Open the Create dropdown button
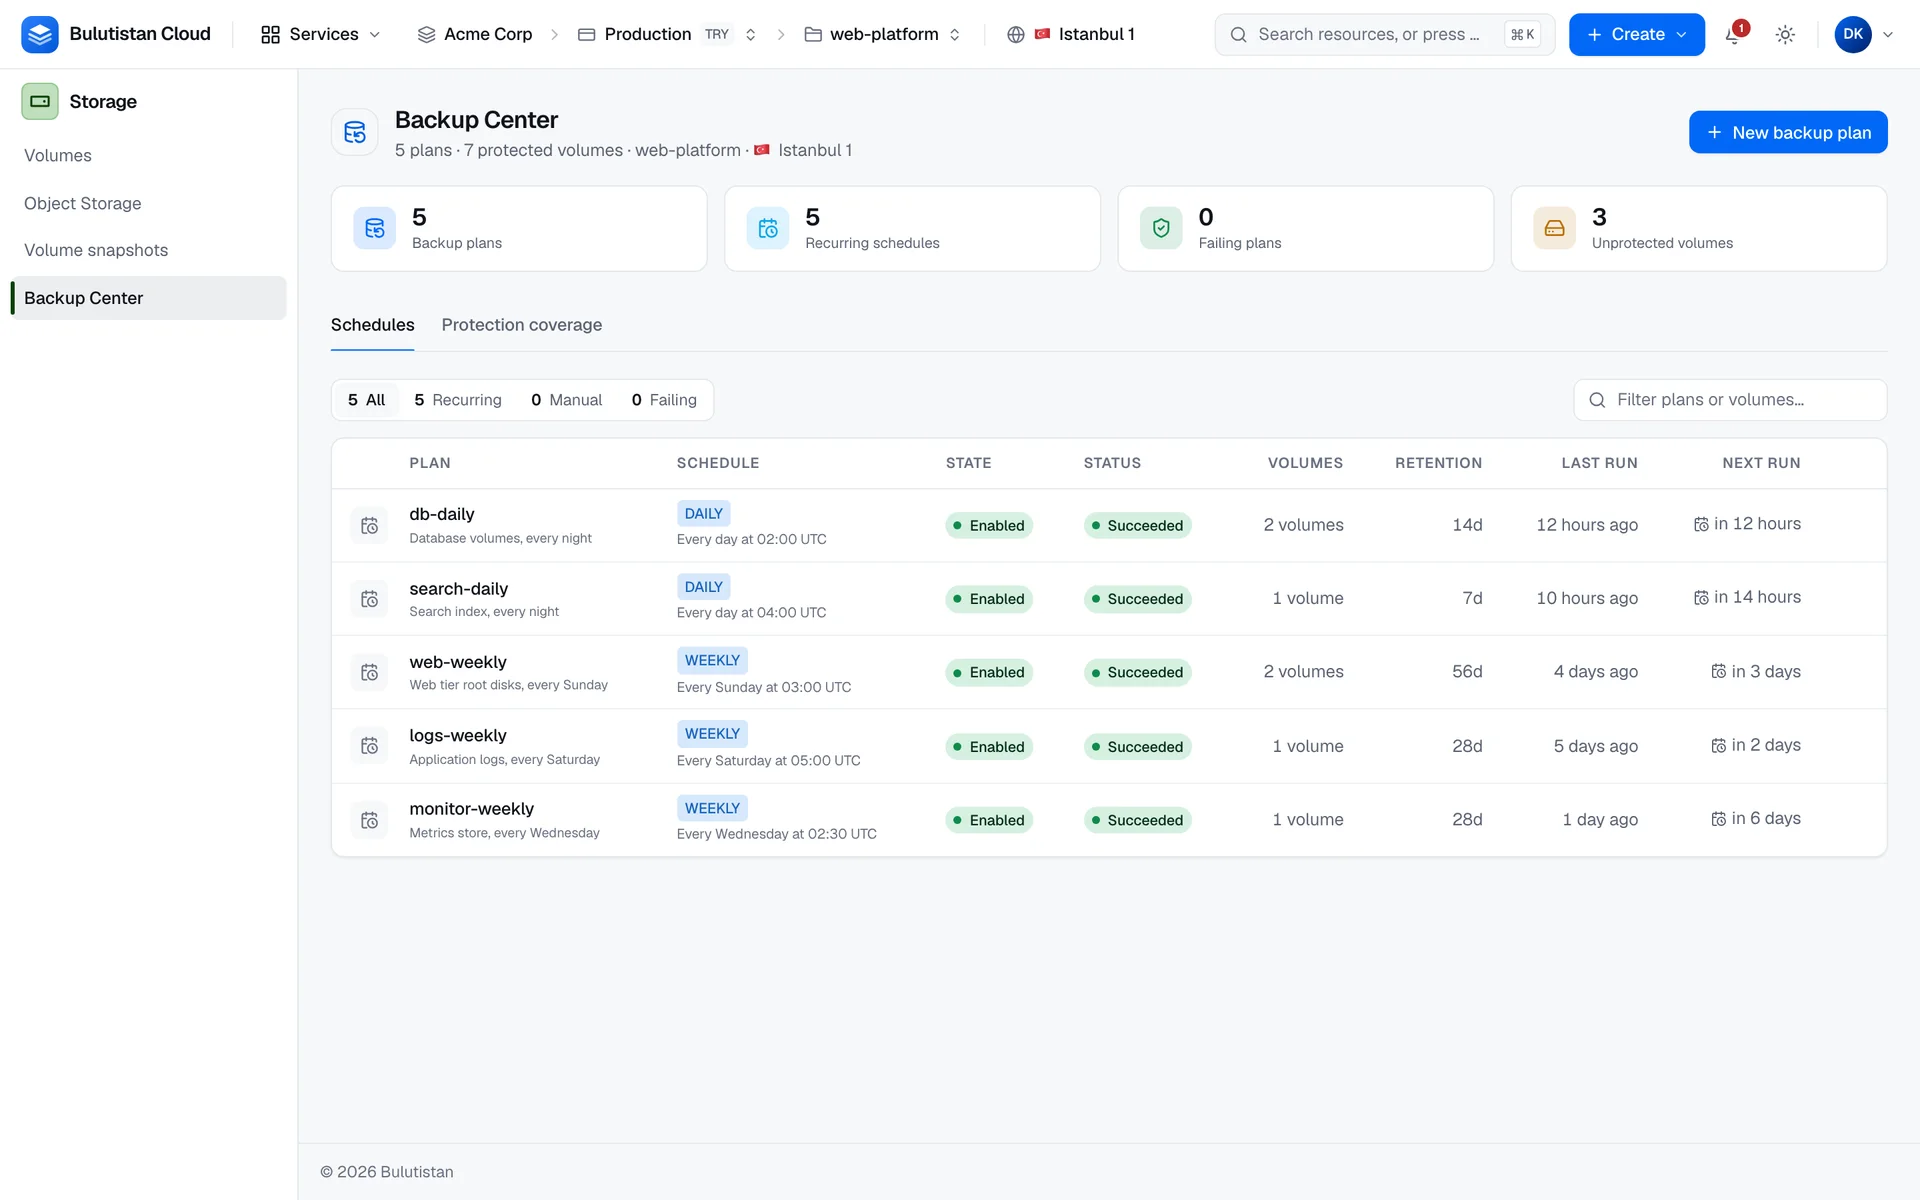Viewport: 1920px width, 1200px height. click(1636, 34)
